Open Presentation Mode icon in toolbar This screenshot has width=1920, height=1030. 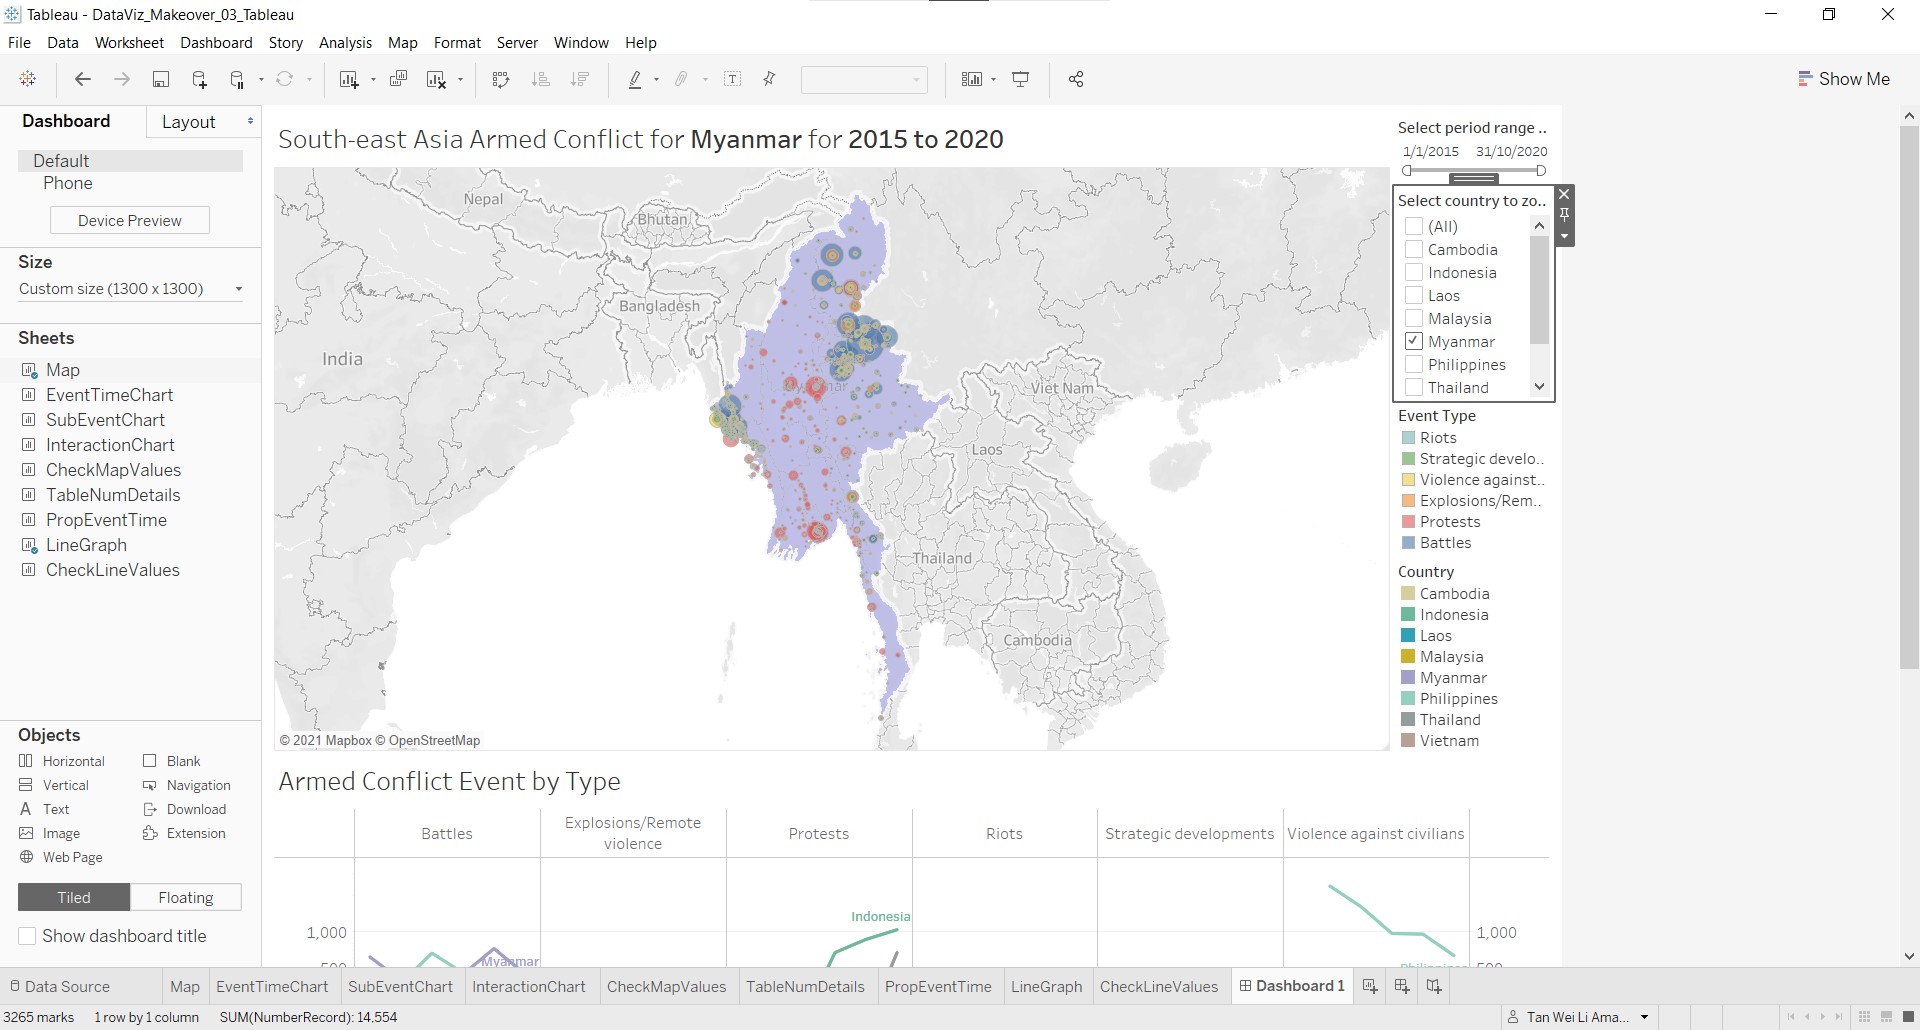click(1021, 80)
